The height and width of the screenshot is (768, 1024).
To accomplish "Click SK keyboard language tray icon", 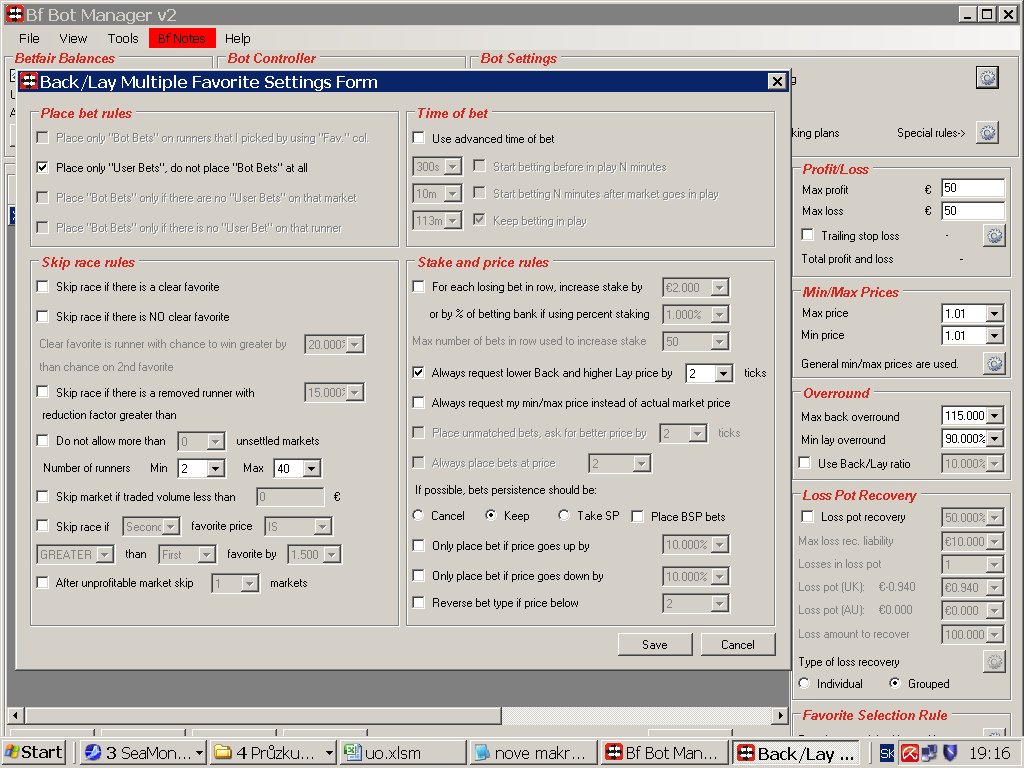I will click(887, 754).
